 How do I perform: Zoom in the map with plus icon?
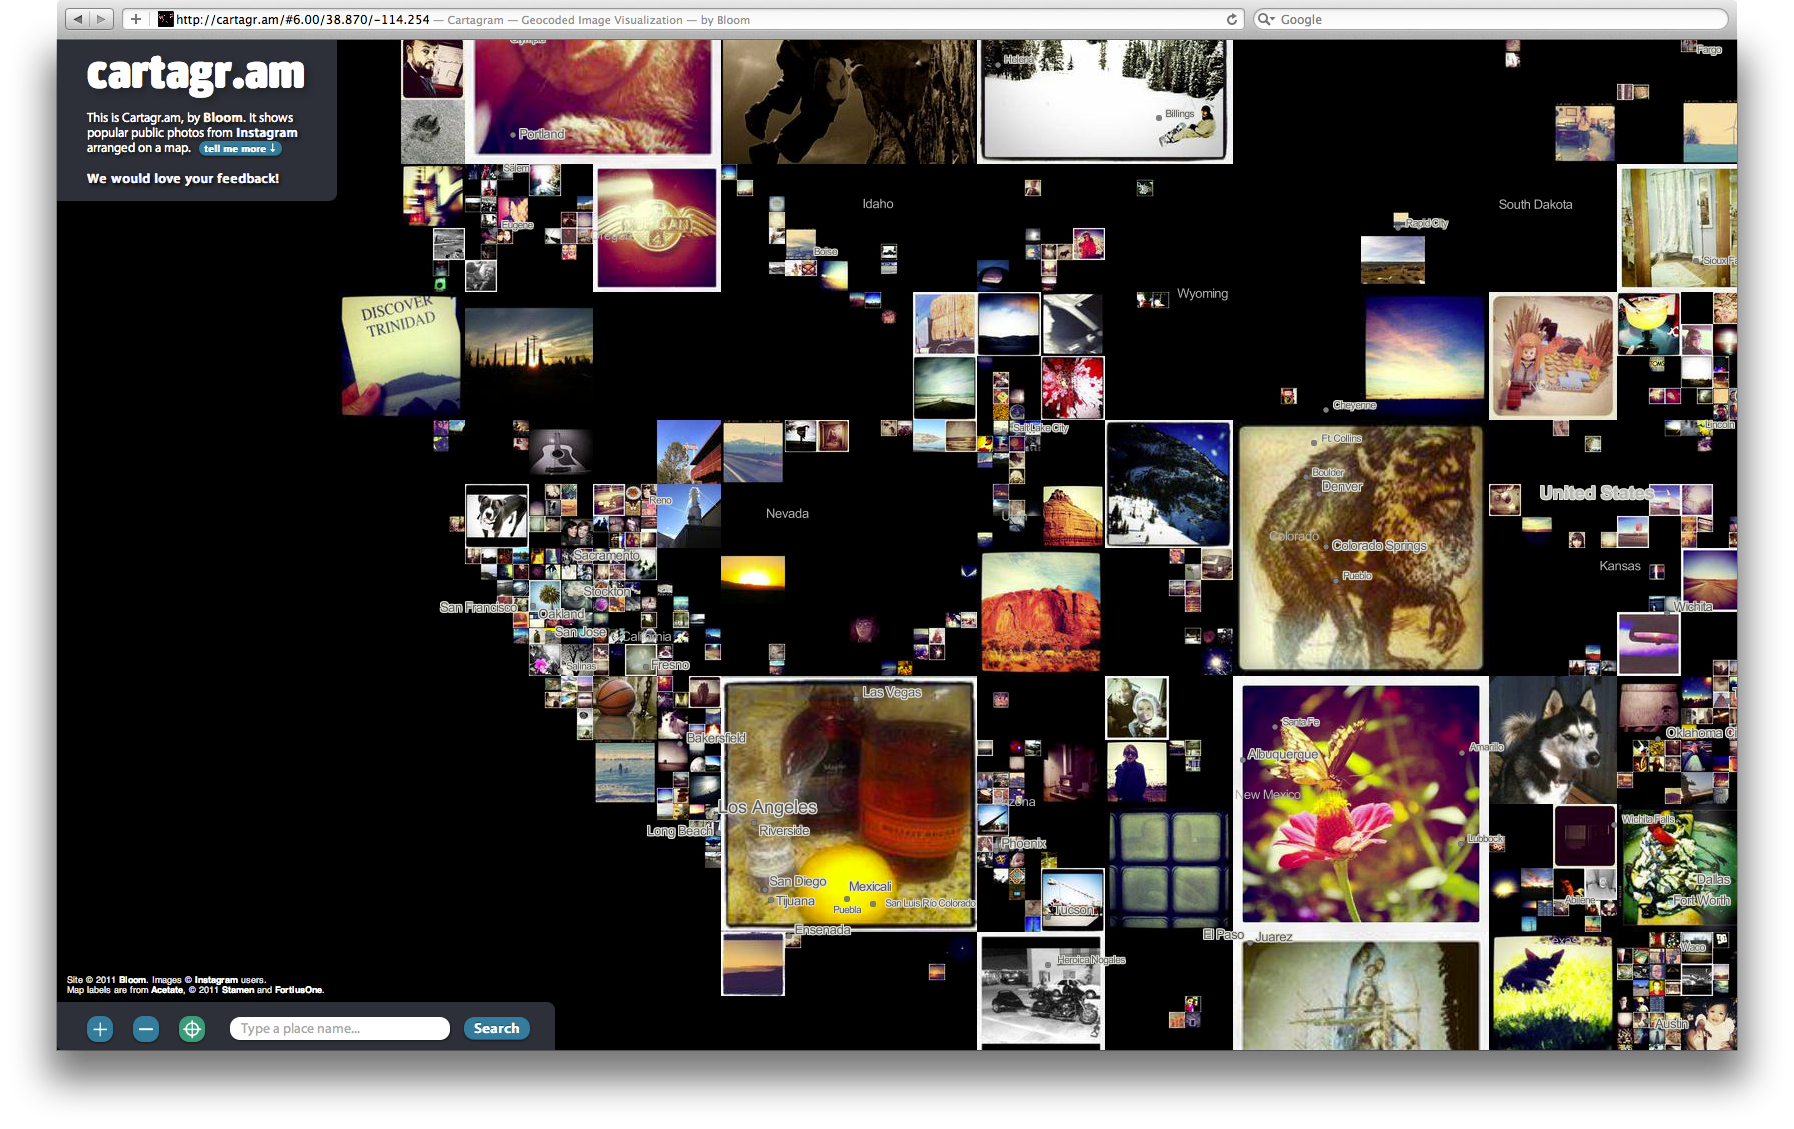coord(100,1029)
